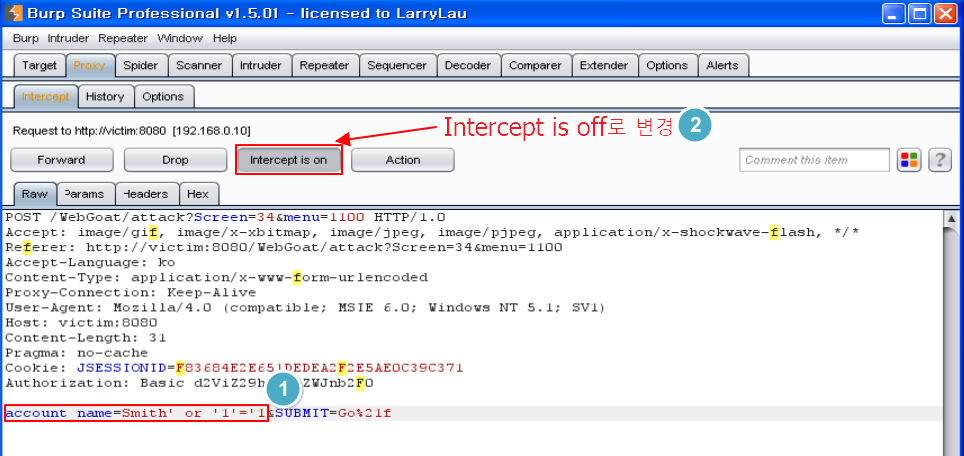Click the Request to http://victim:8080 label
964x456 pixels.
click(132, 131)
